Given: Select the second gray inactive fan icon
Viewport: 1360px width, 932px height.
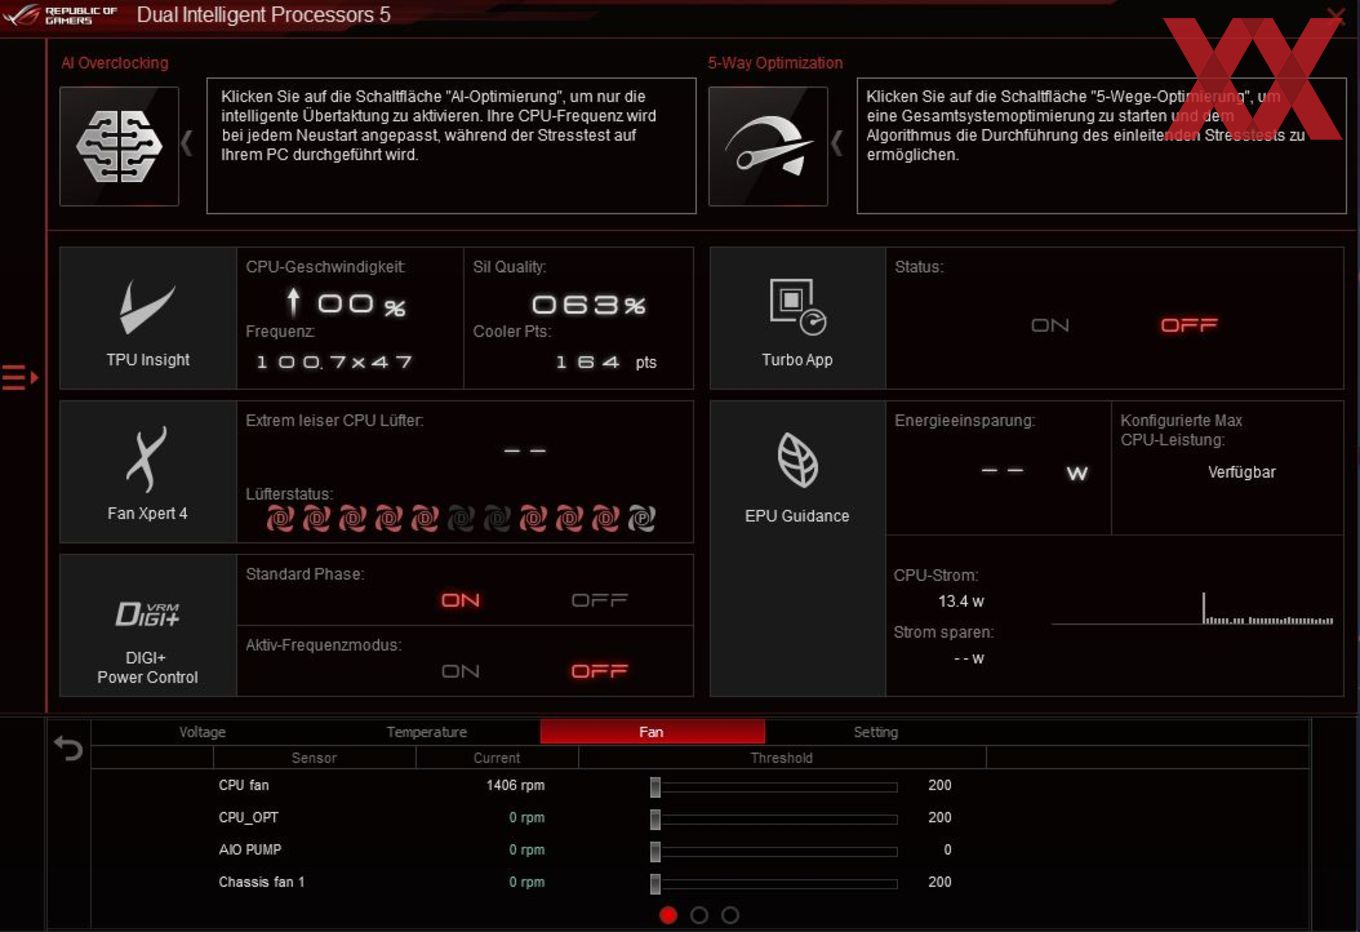Looking at the screenshot, I should [x=497, y=518].
